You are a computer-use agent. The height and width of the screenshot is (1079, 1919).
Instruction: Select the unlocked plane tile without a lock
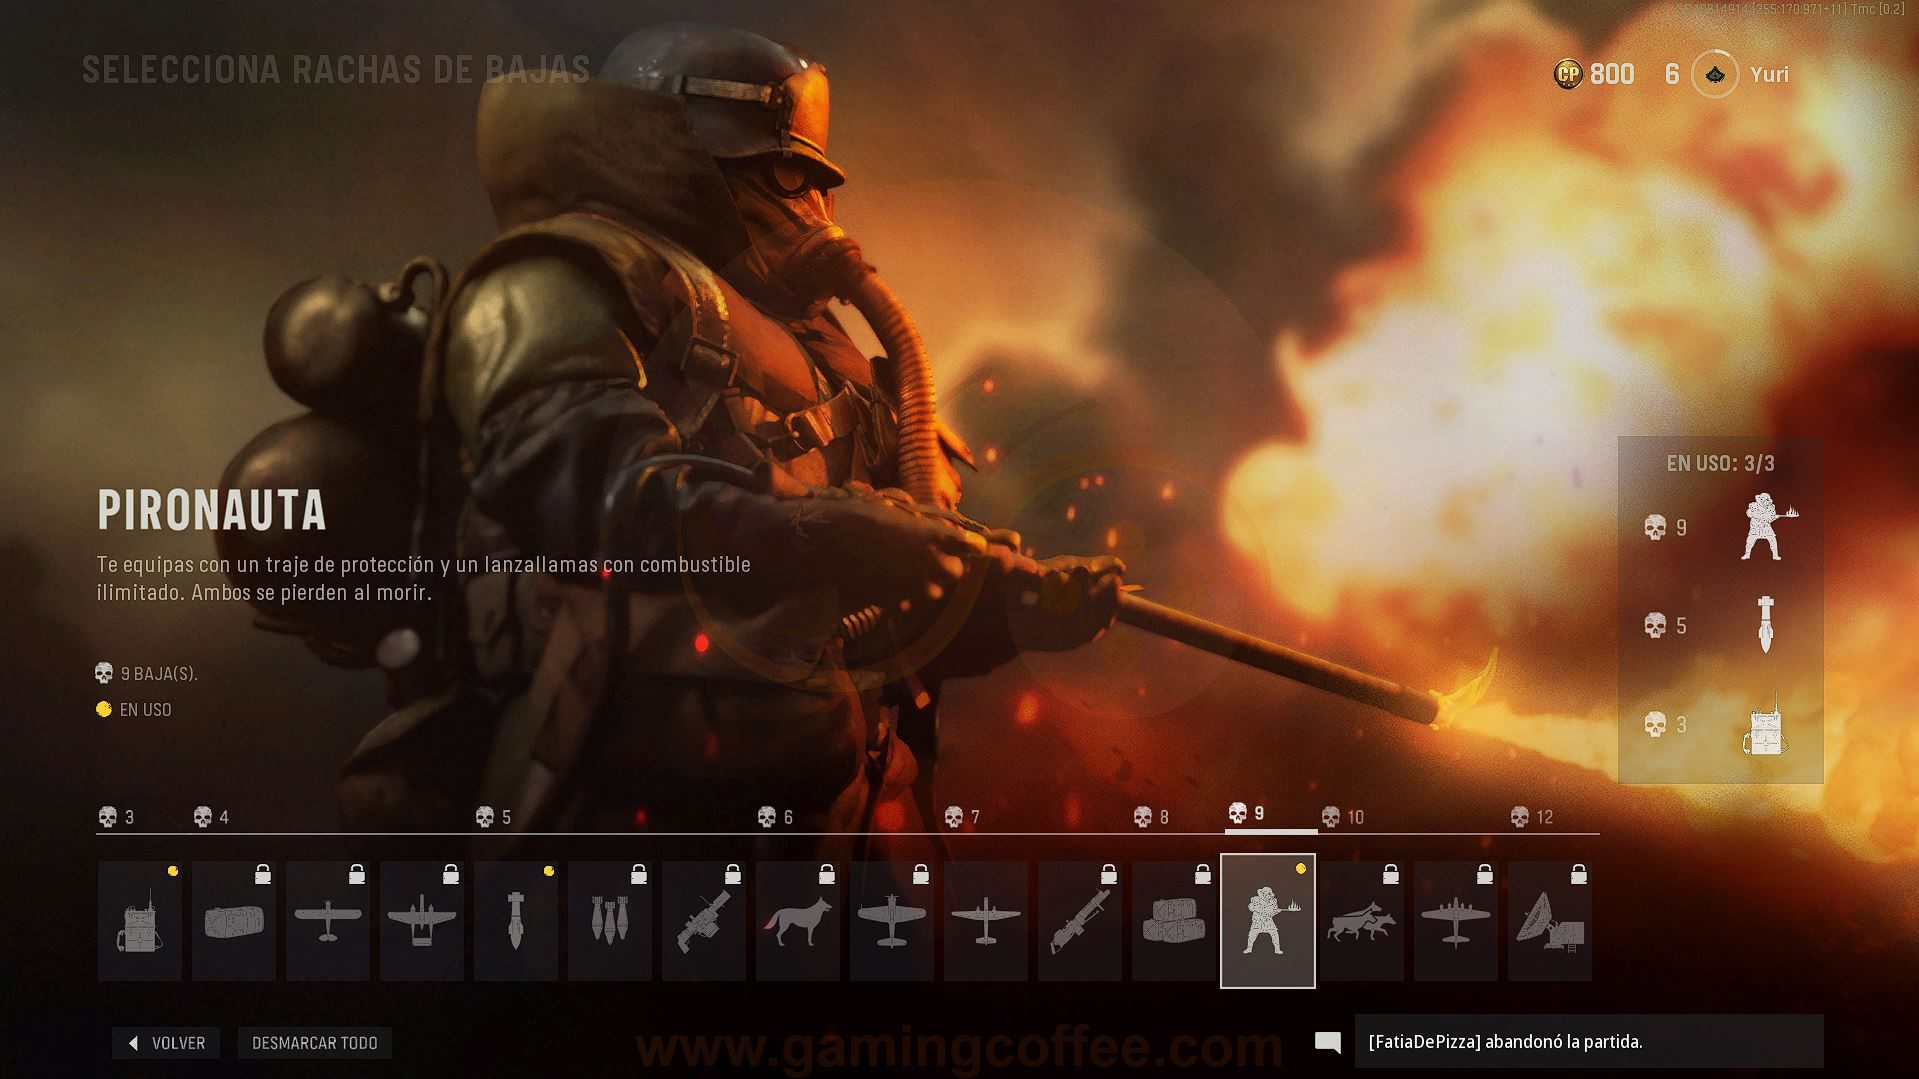986,921
